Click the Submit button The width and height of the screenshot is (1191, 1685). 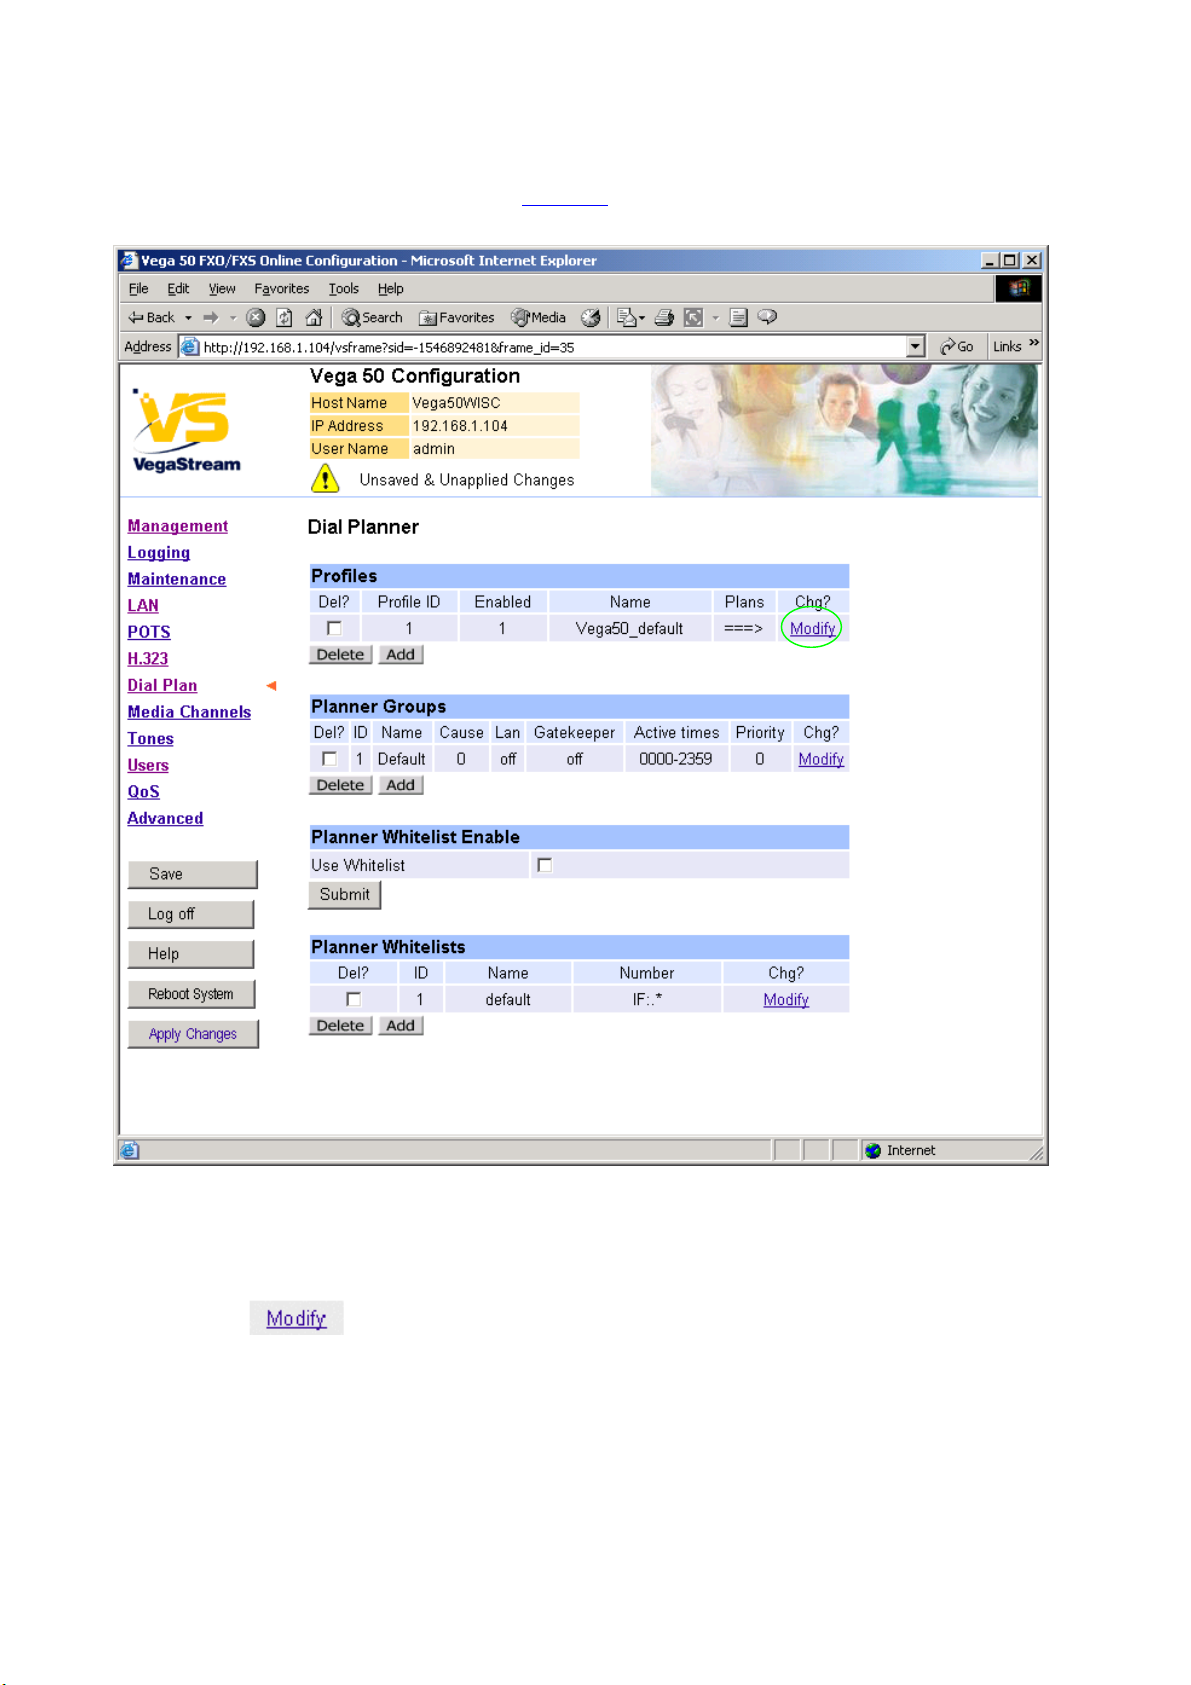point(345,895)
